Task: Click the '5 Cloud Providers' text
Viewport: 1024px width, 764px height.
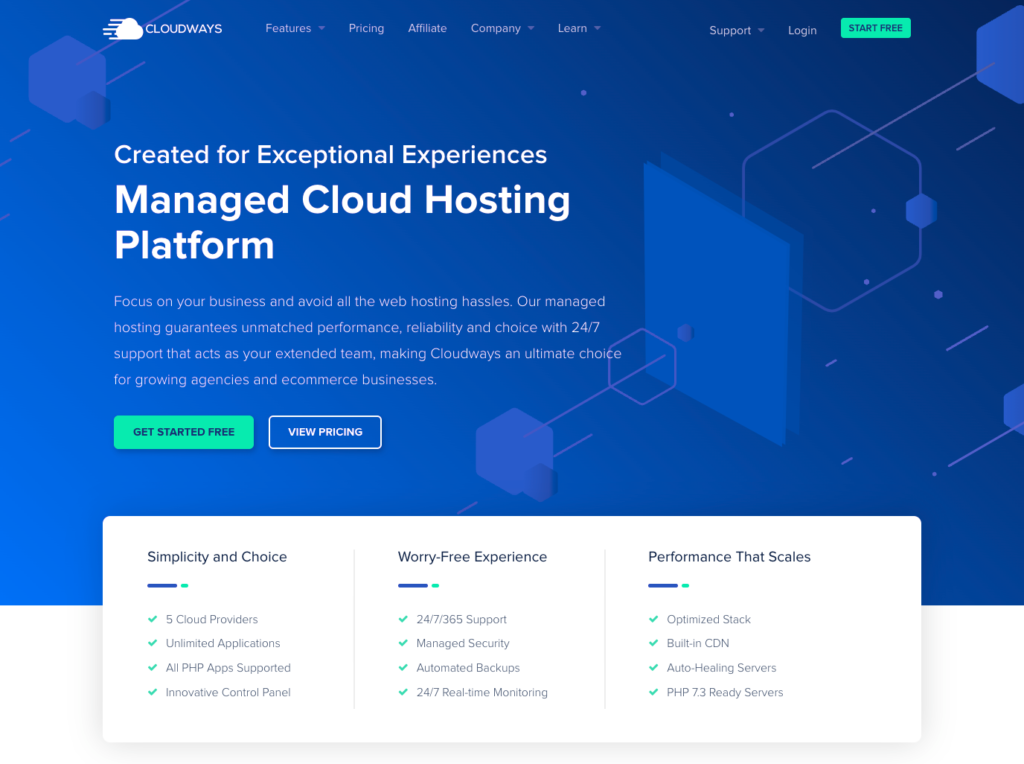Action: tap(212, 619)
